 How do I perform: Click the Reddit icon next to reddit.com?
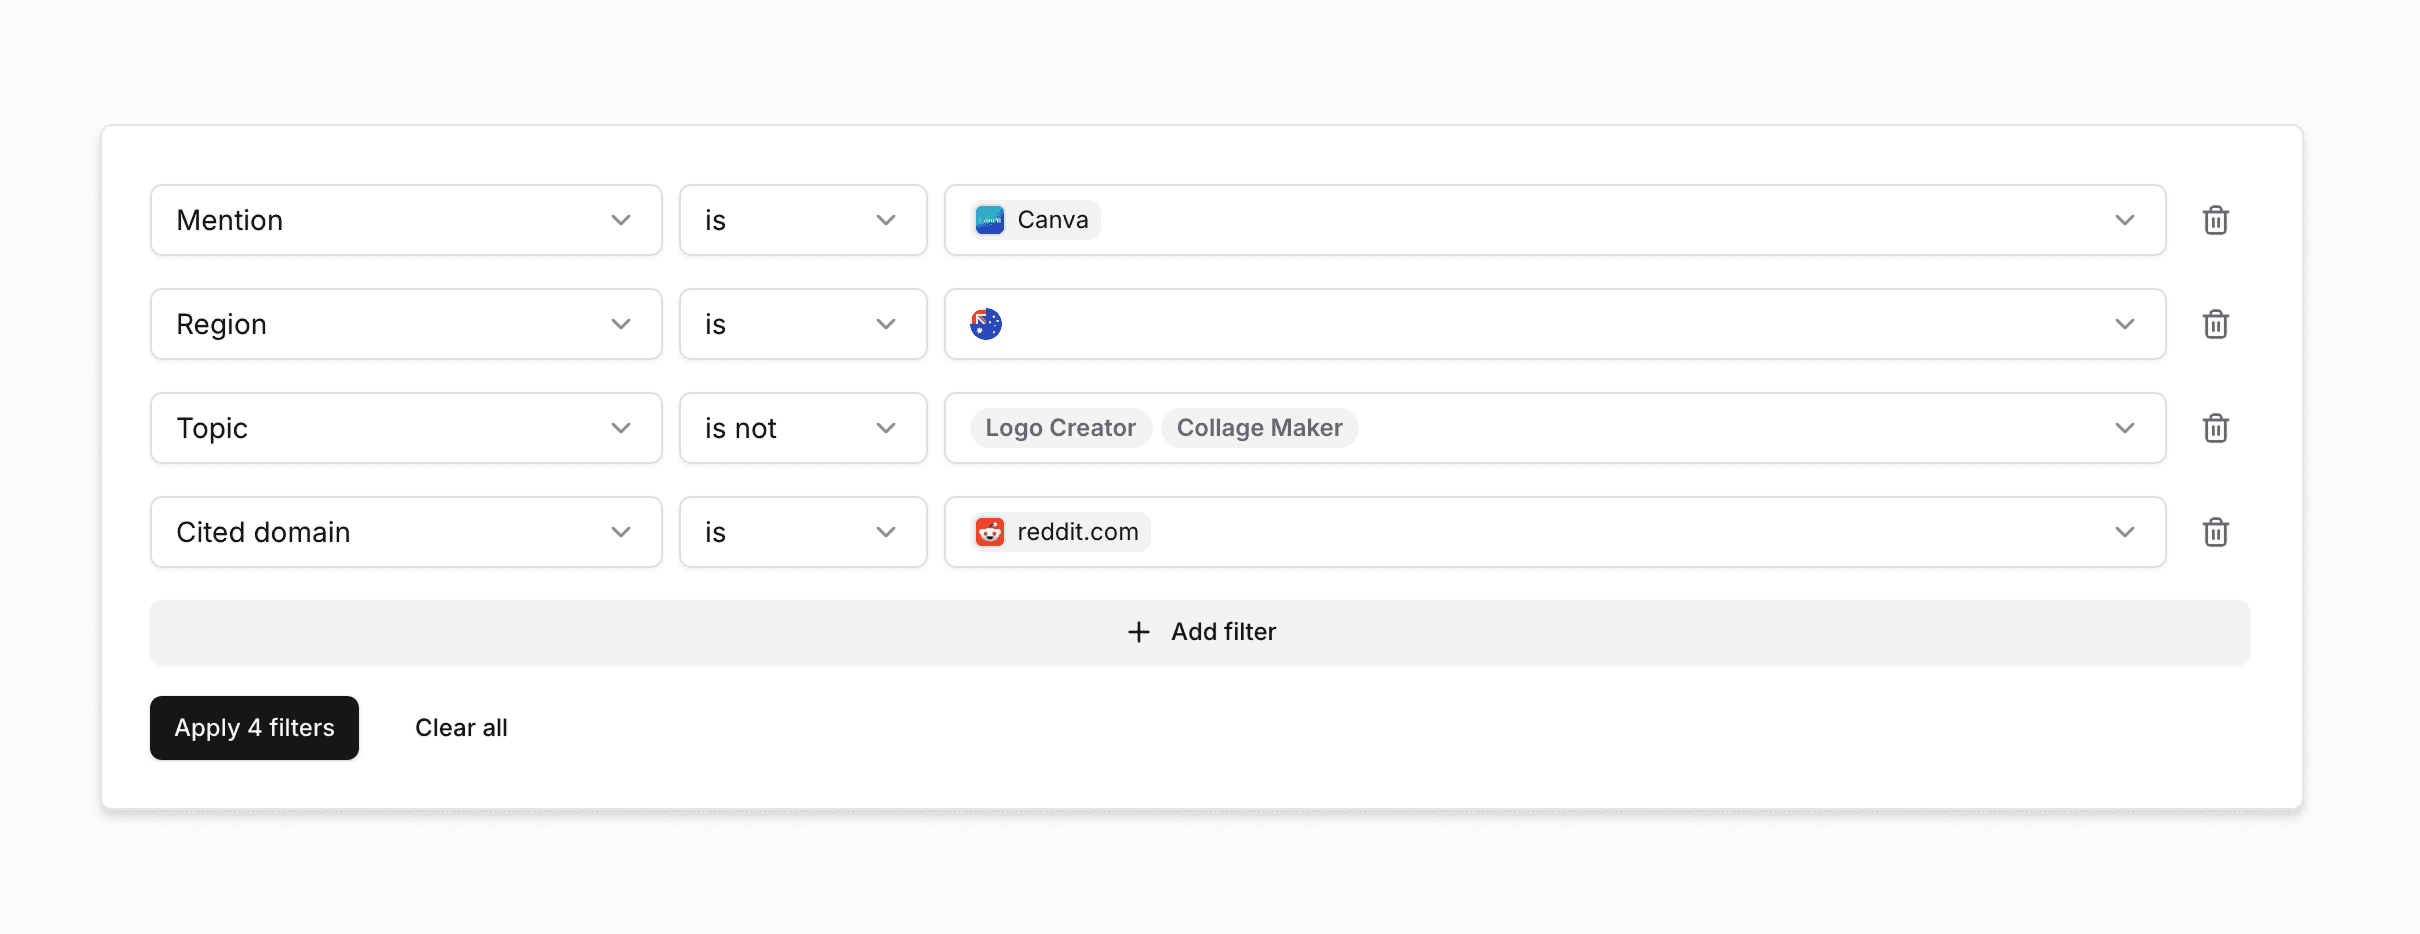[x=990, y=531]
